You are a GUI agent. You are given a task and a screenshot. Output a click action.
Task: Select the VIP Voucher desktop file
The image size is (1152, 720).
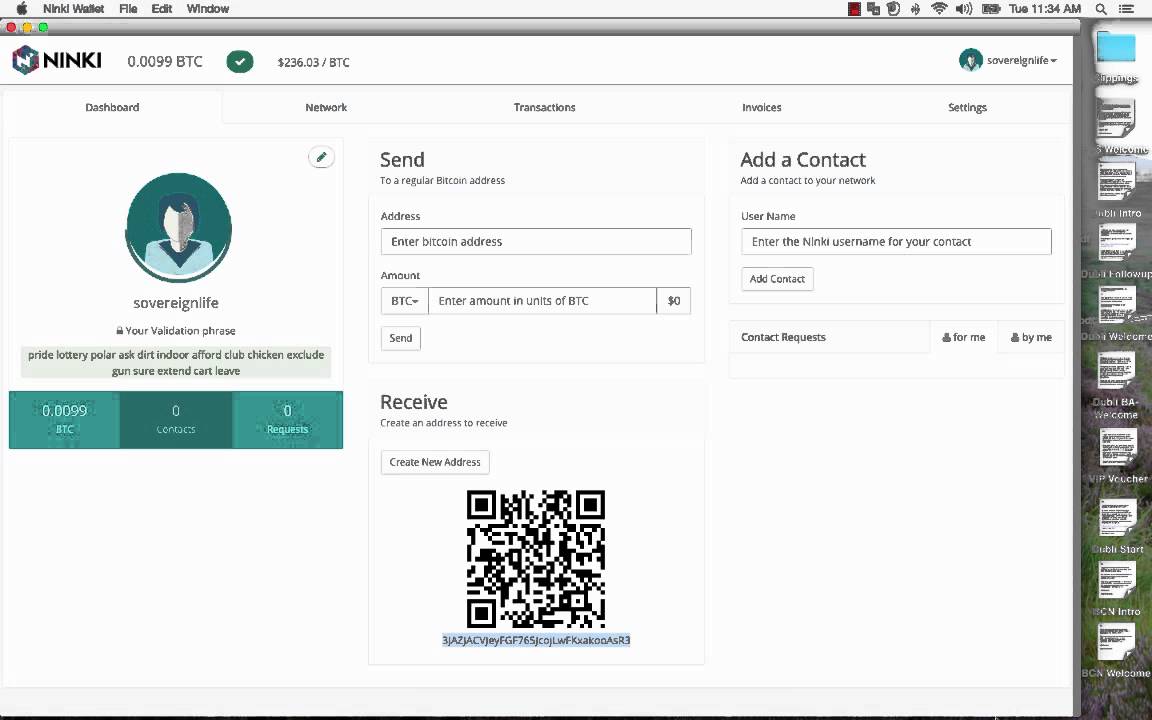tap(1117, 456)
